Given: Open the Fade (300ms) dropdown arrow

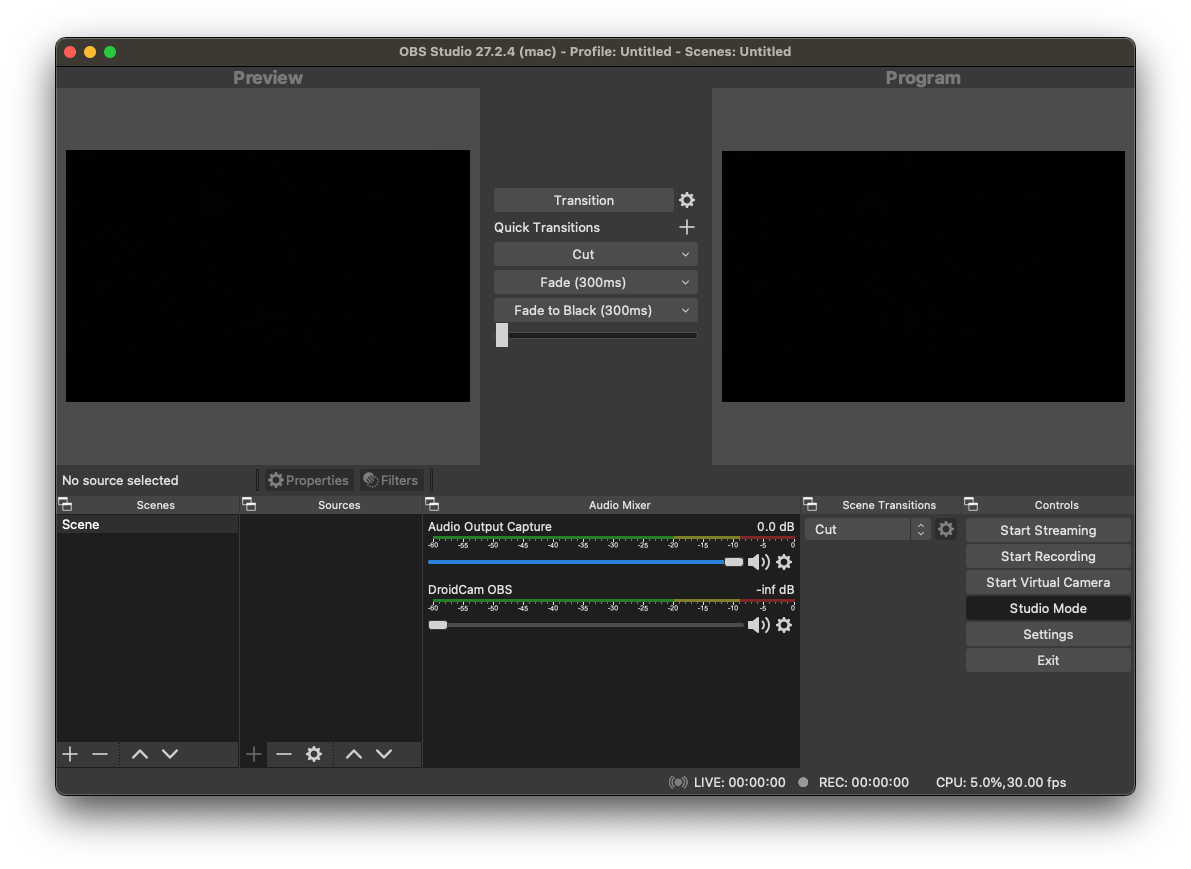Looking at the screenshot, I should tap(685, 283).
